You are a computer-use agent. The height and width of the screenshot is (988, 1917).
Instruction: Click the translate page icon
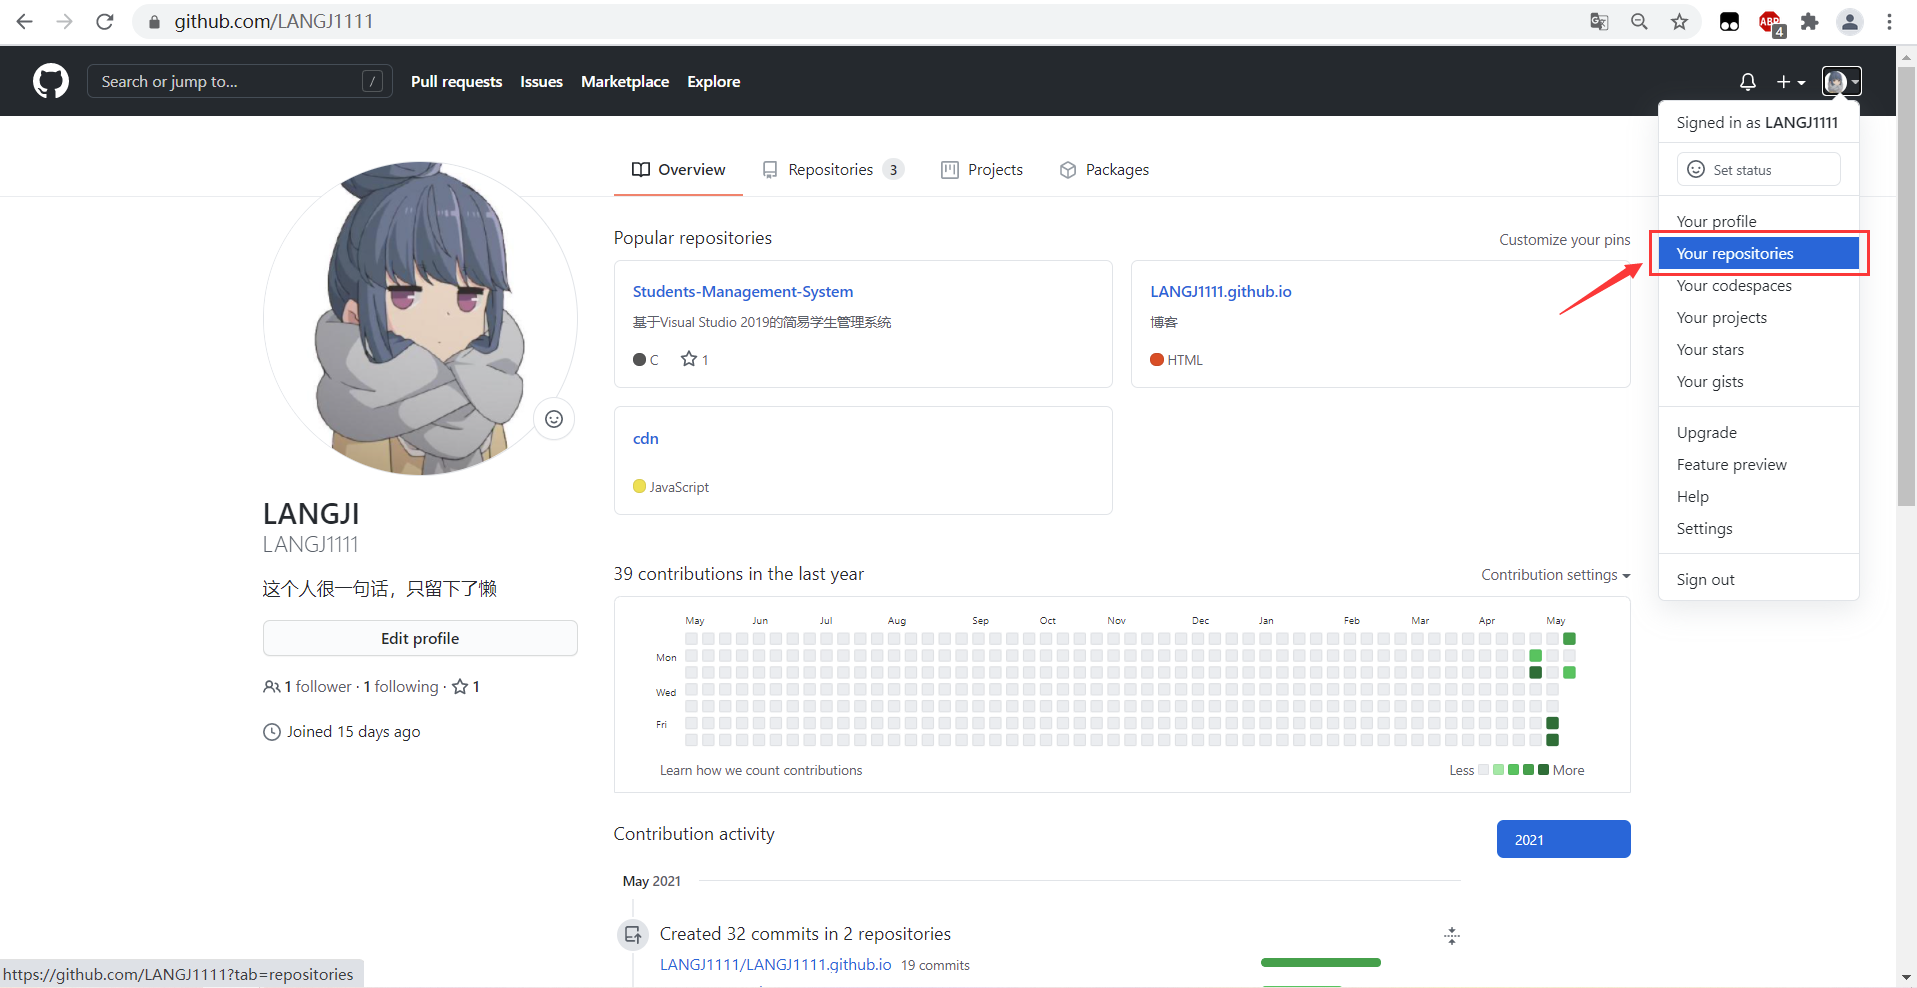pyautogui.click(x=1599, y=21)
